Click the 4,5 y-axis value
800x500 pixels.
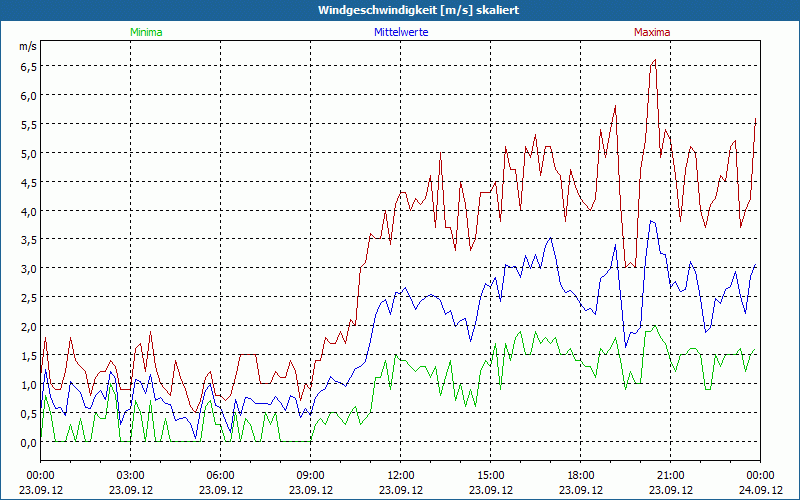[x=29, y=183]
